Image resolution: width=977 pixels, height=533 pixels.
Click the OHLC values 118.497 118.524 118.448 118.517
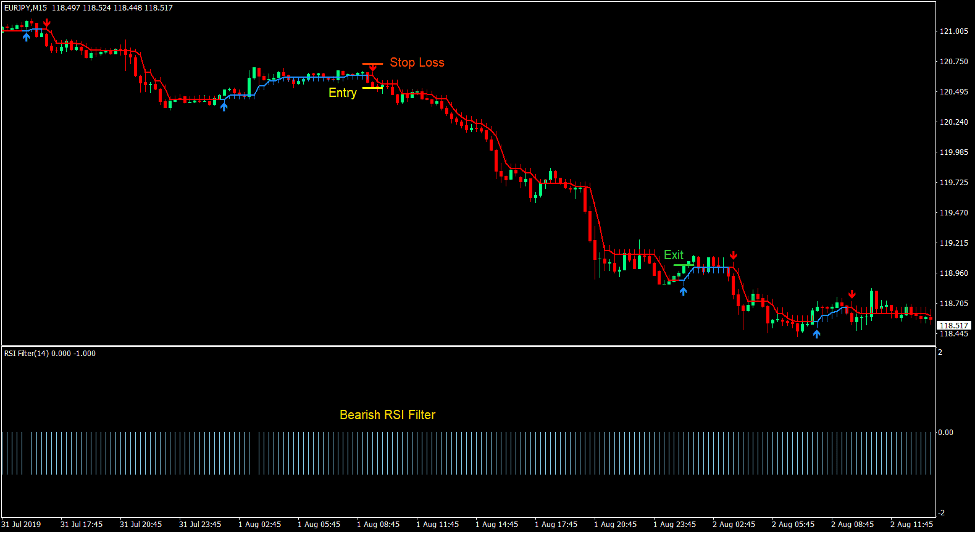pyautogui.click(x=112, y=8)
